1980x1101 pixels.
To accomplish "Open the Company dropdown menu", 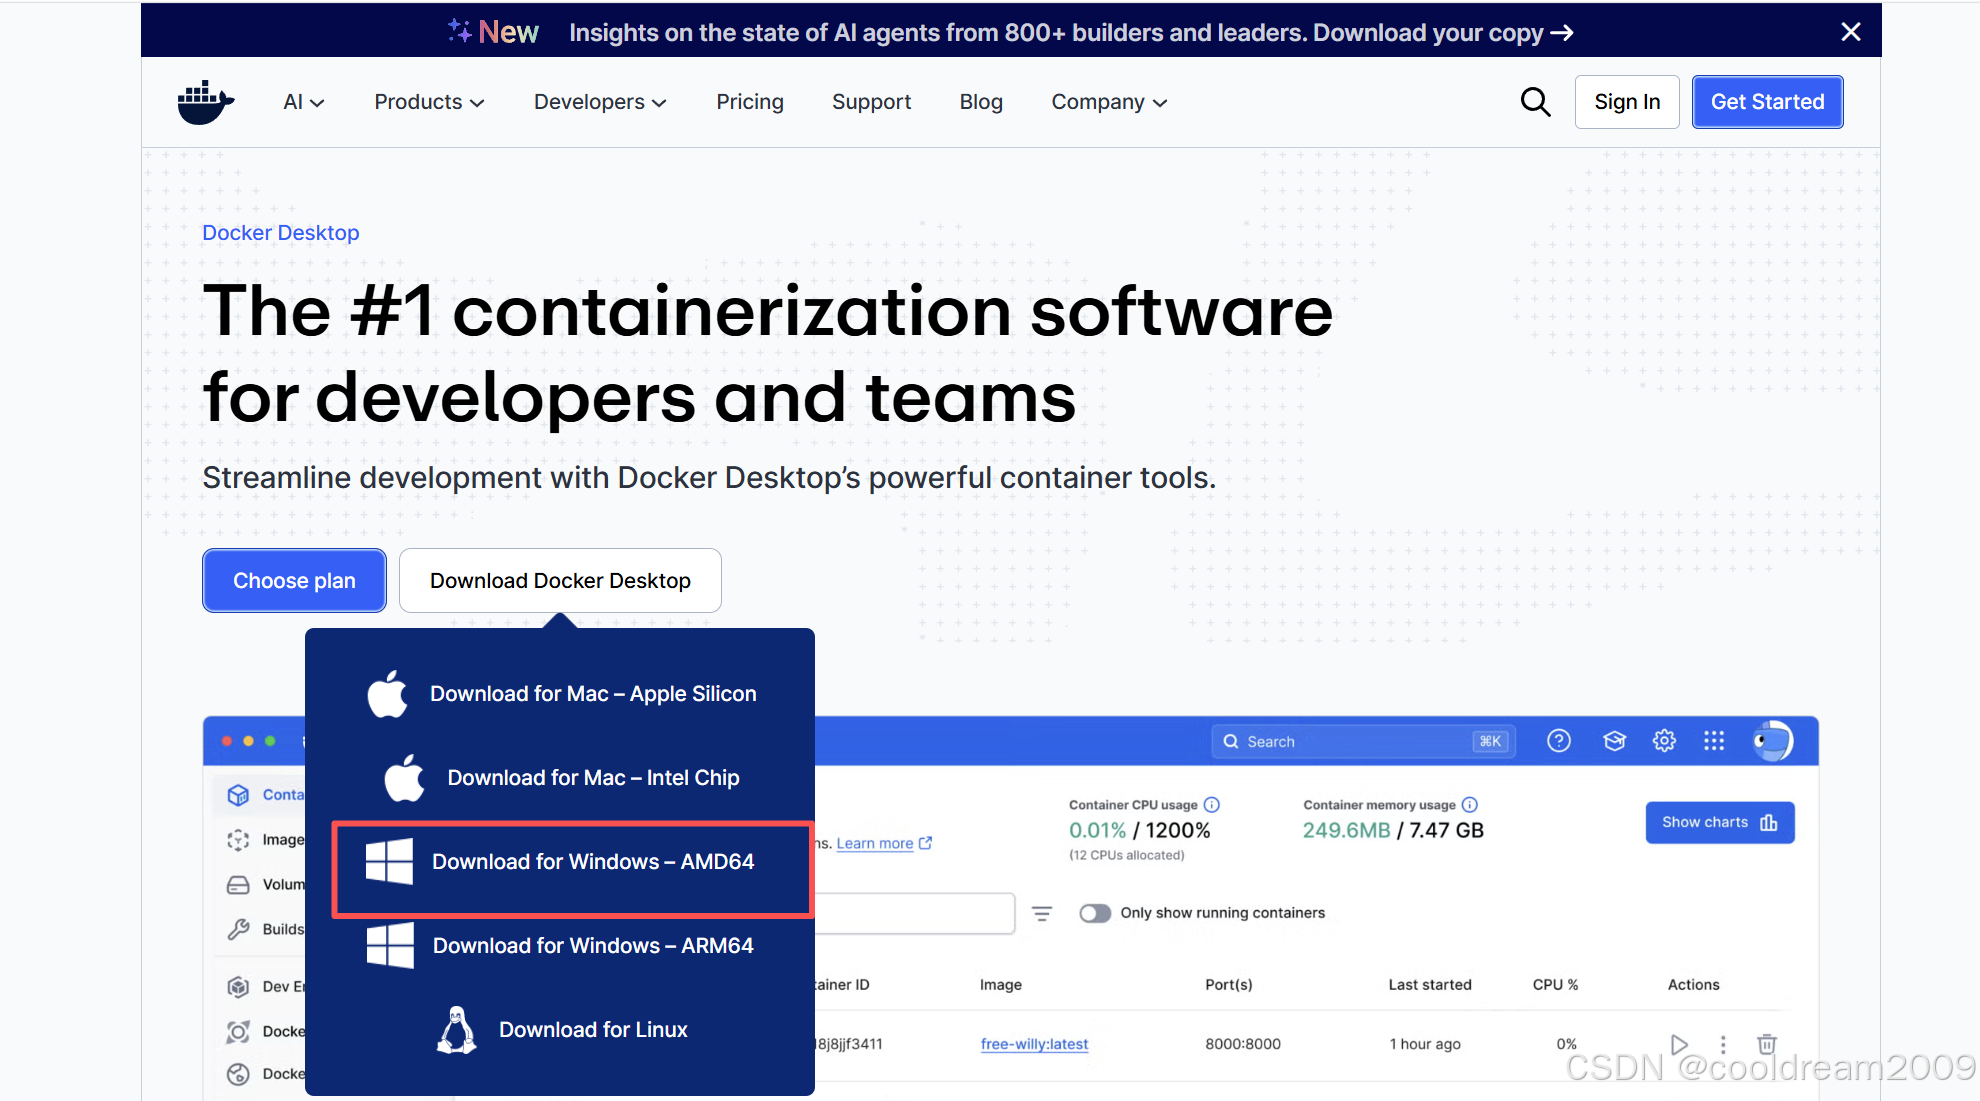I will click(x=1109, y=102).
